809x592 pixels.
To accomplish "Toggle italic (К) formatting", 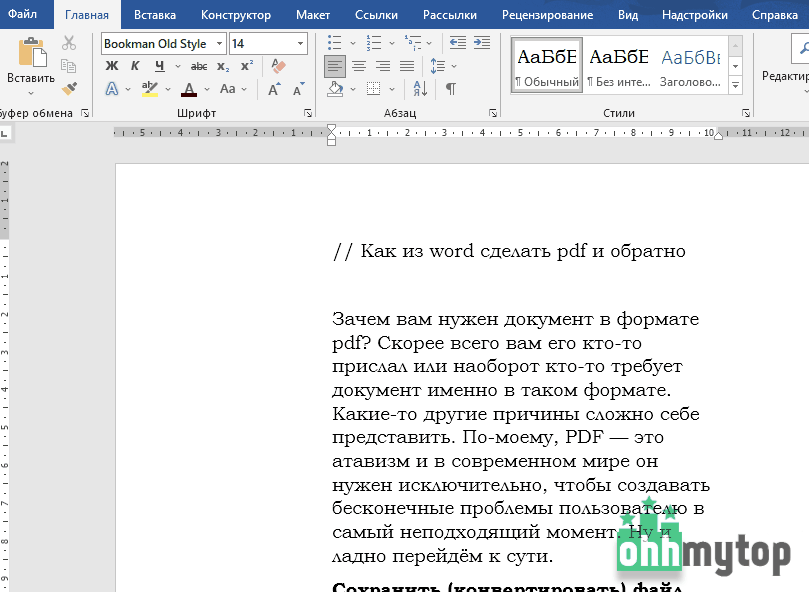I will pos(135,66).
